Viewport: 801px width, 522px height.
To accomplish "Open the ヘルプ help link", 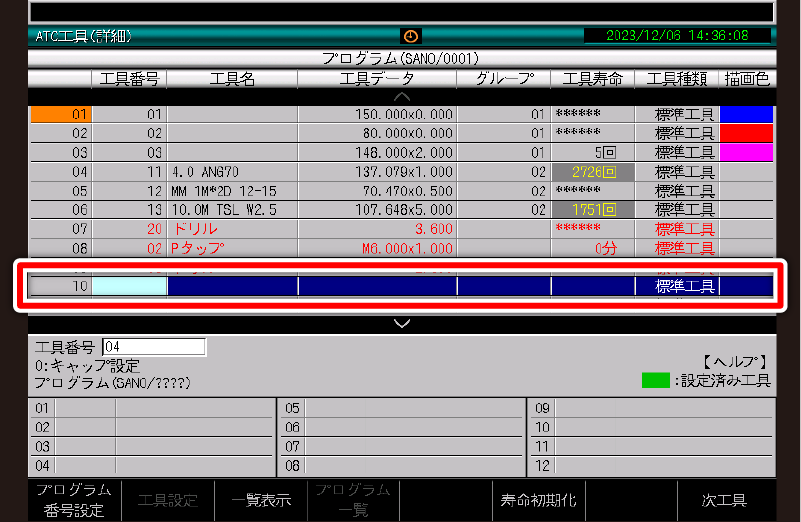I will 734,361.
